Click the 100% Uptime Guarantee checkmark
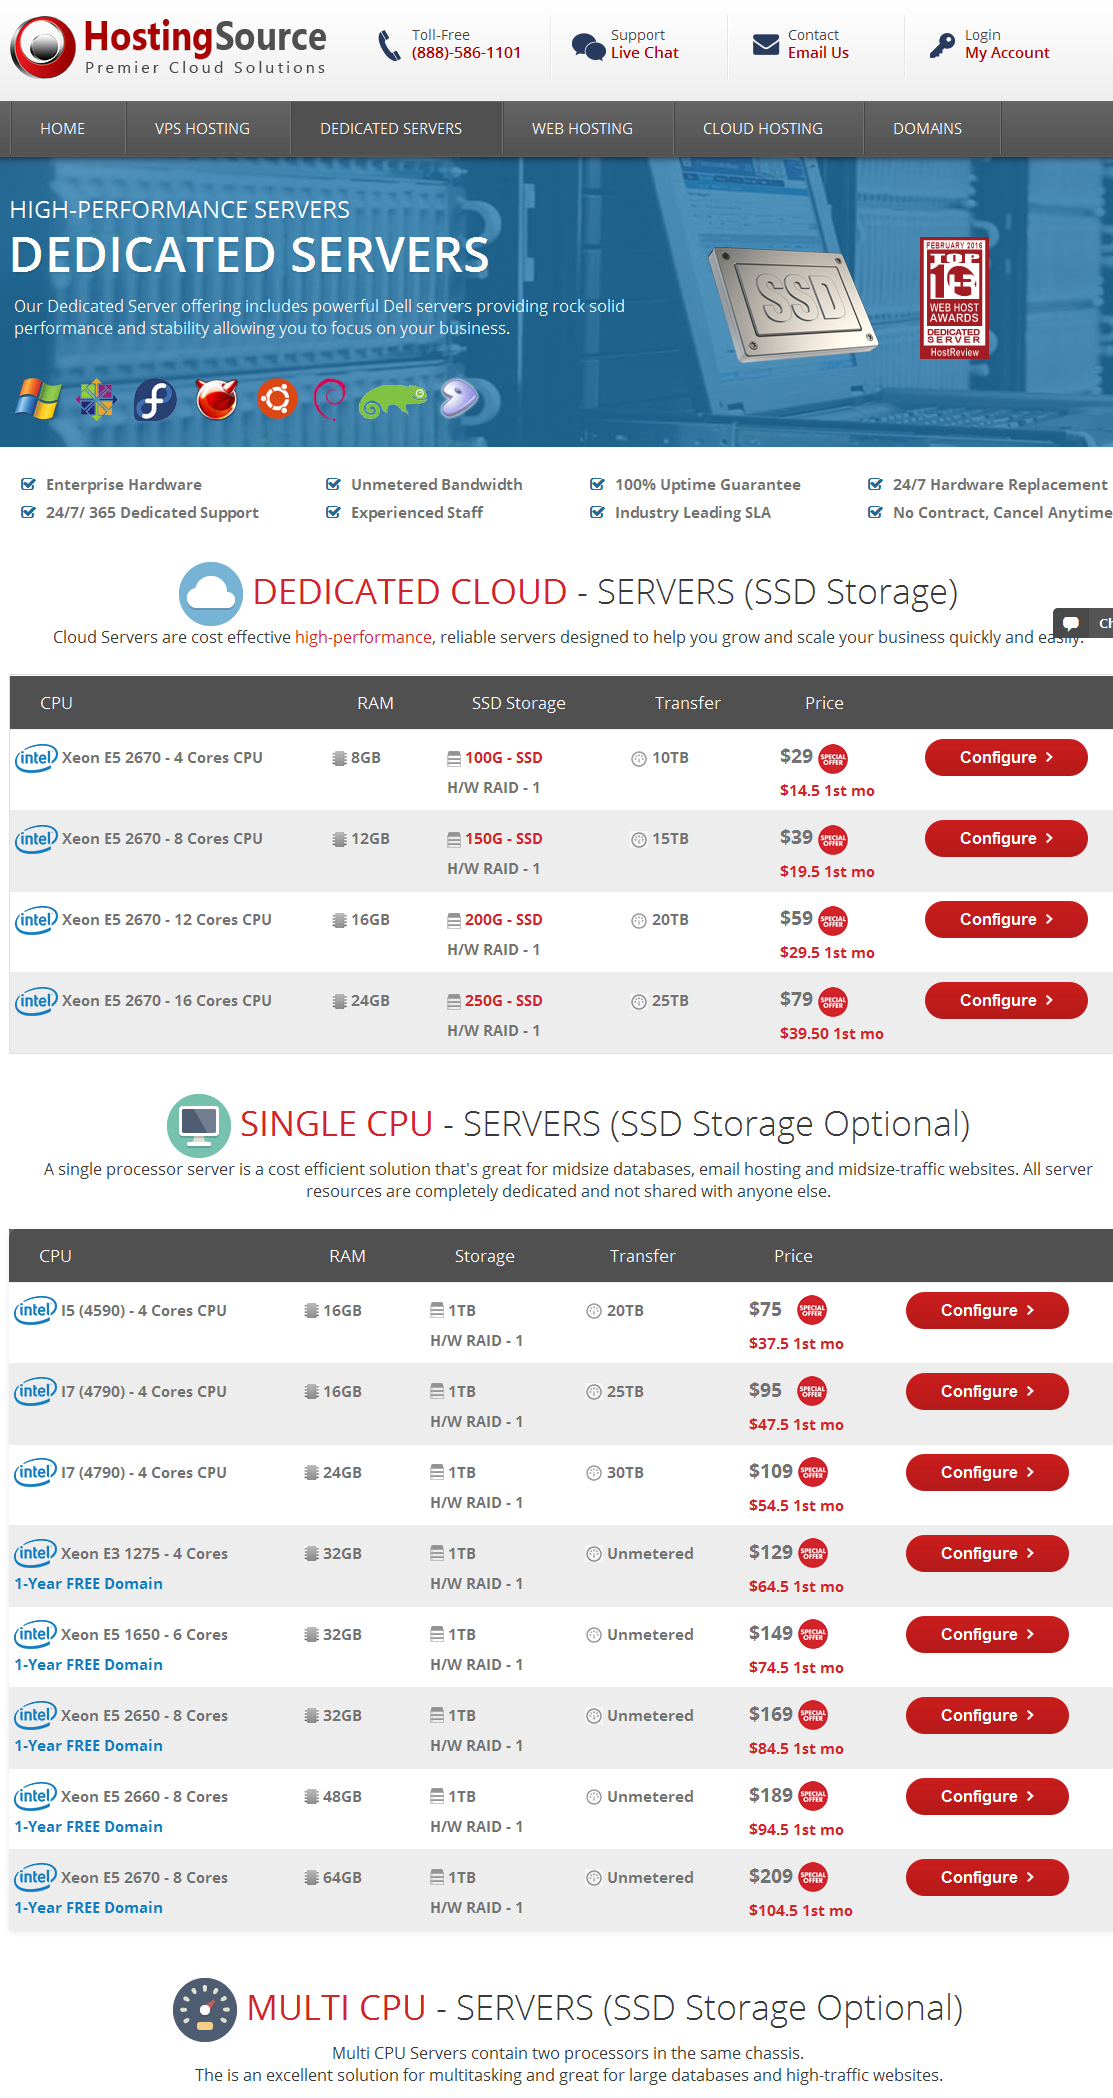 click(598, 485)
